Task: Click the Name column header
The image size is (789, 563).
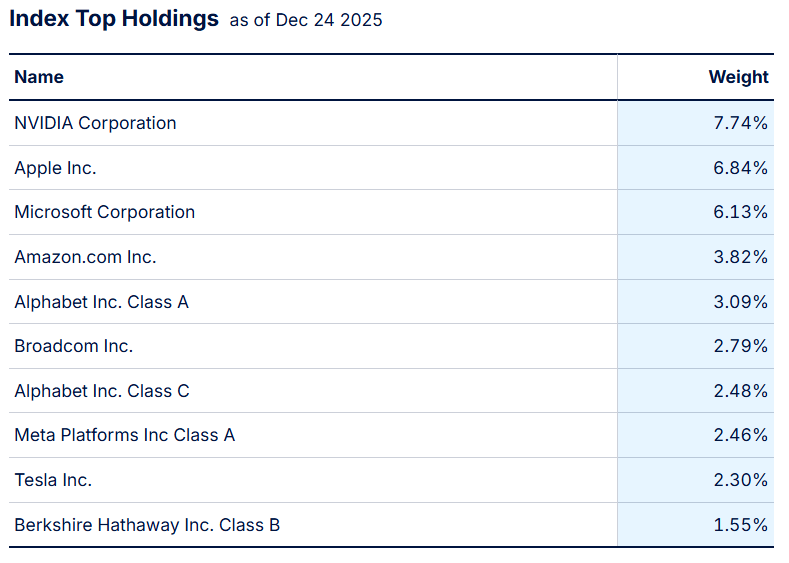Action: click(x=39, y=77)
